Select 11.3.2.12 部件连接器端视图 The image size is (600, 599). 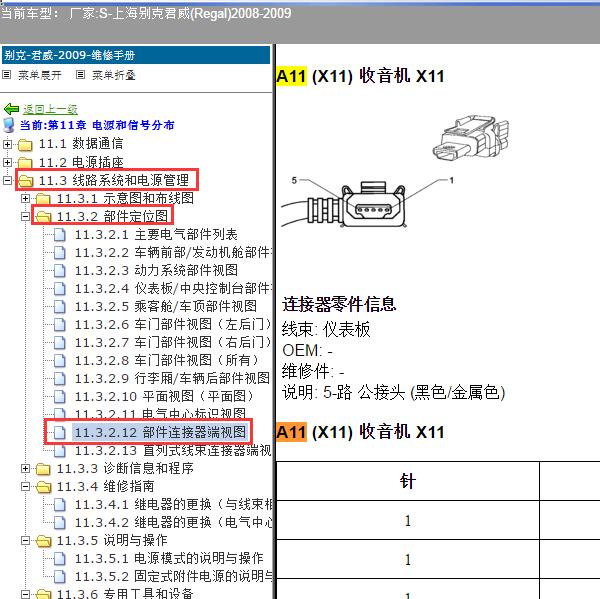click(160, 433)
